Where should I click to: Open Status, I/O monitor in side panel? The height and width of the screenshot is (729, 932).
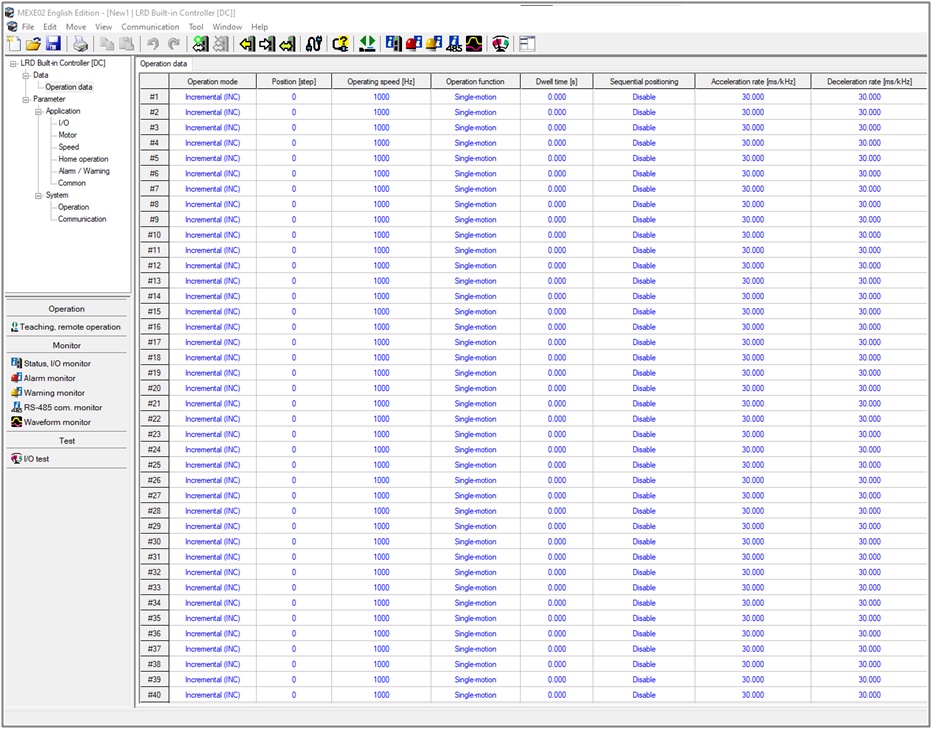[x=57, y=364]
